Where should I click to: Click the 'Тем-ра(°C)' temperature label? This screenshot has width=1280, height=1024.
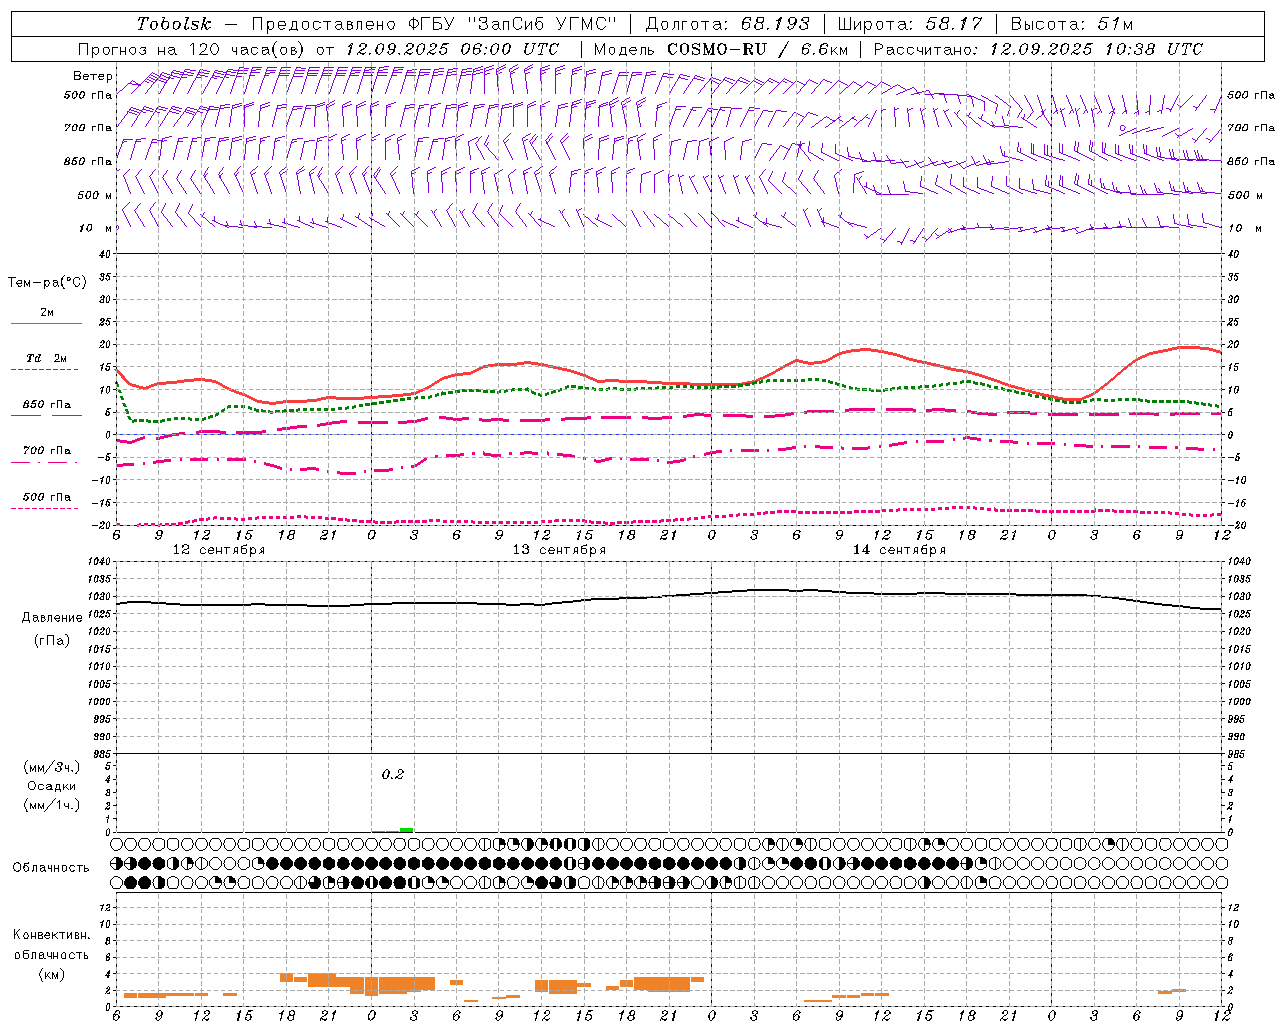pyautogui.click(x=47, y=282)
